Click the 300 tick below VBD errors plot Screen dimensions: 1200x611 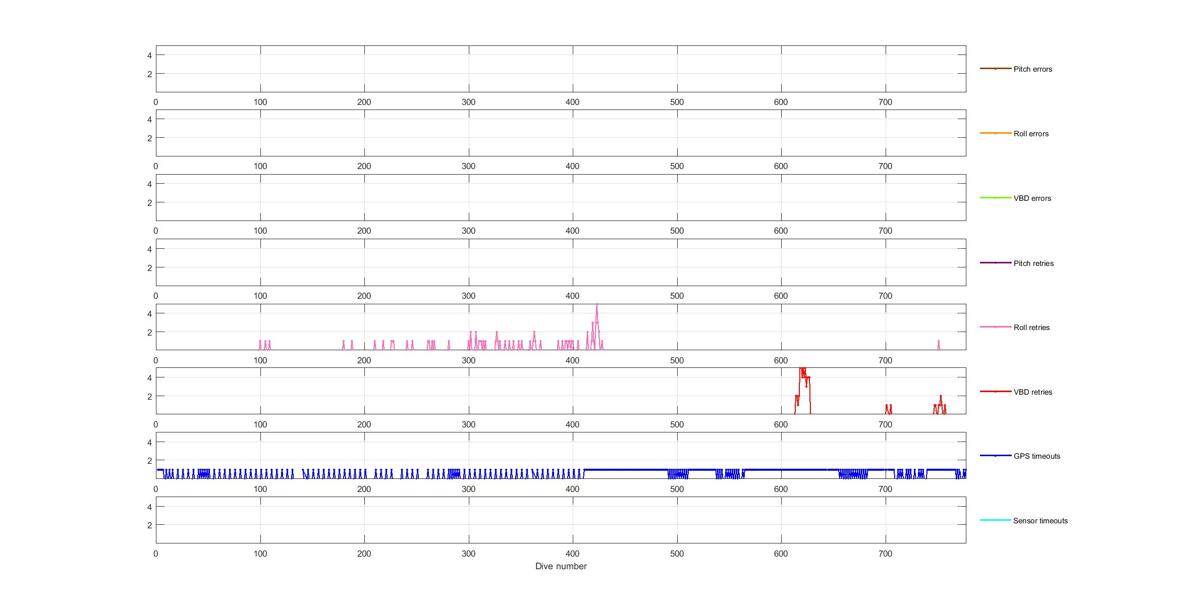tap(469, 231)
